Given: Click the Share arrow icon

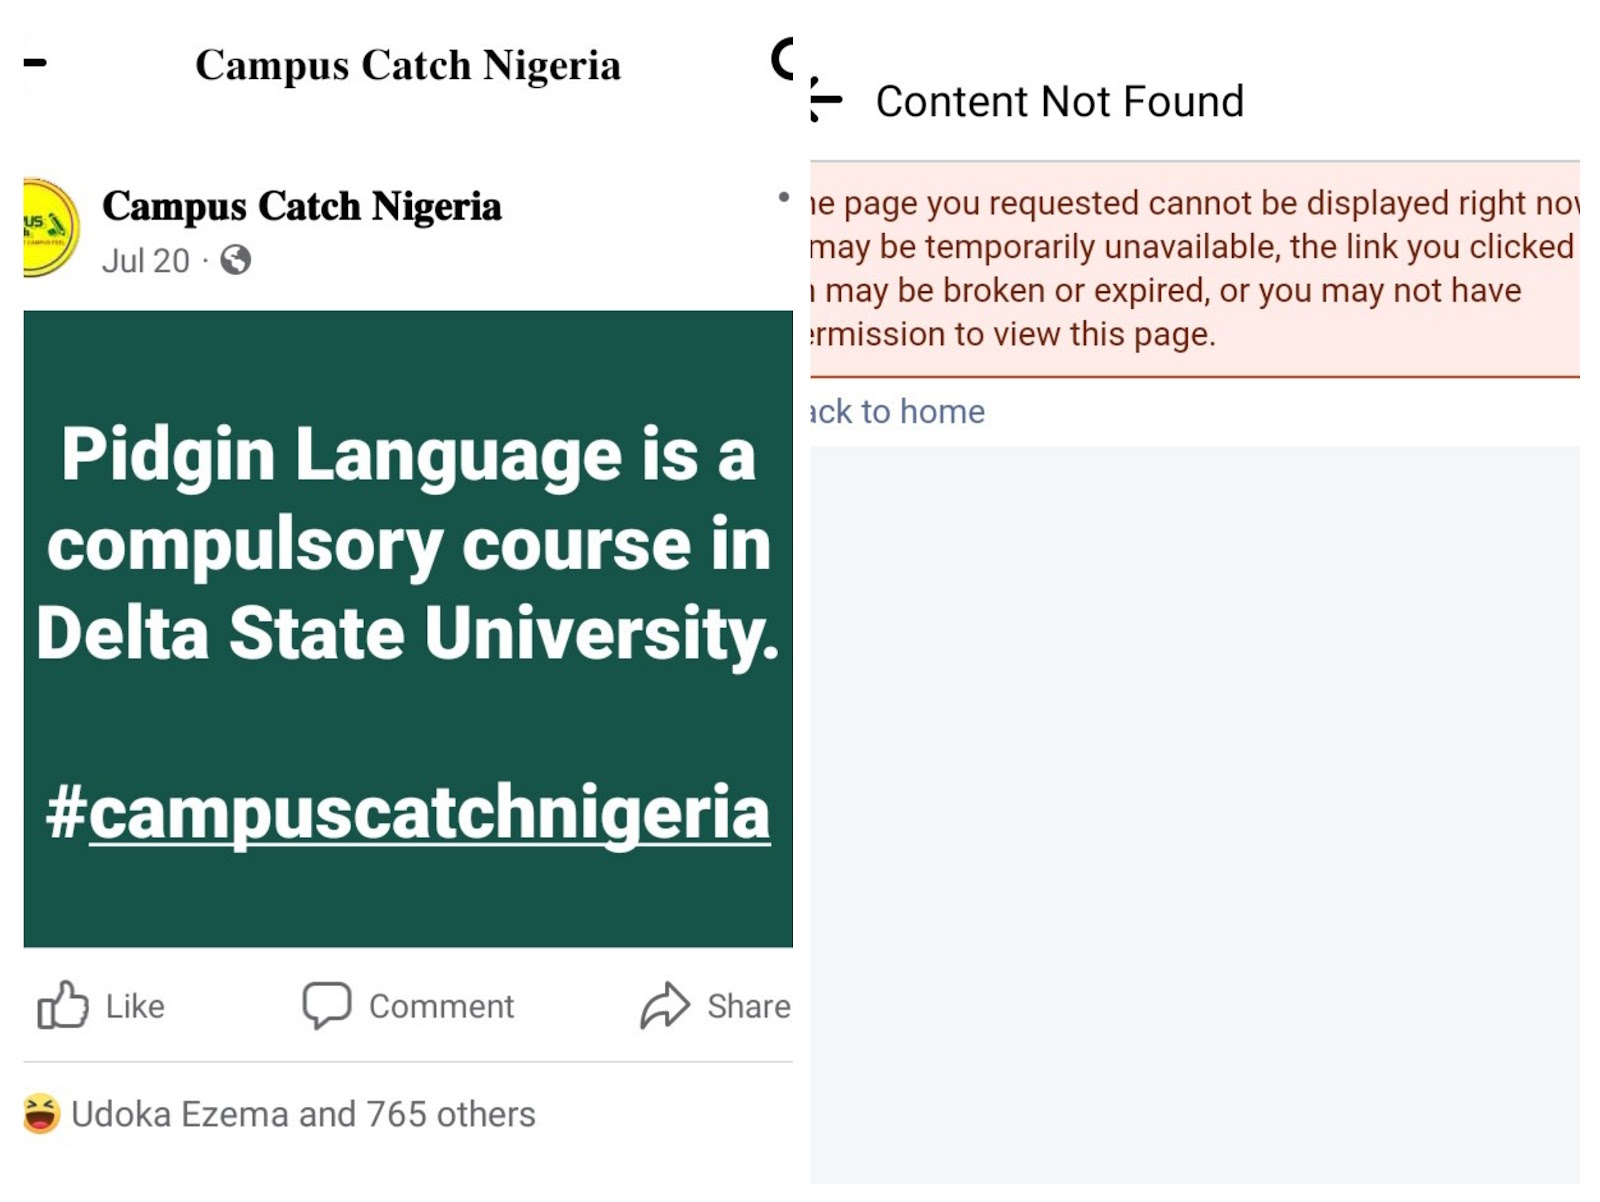Looking at the screenshot, I should point(665,1005).
